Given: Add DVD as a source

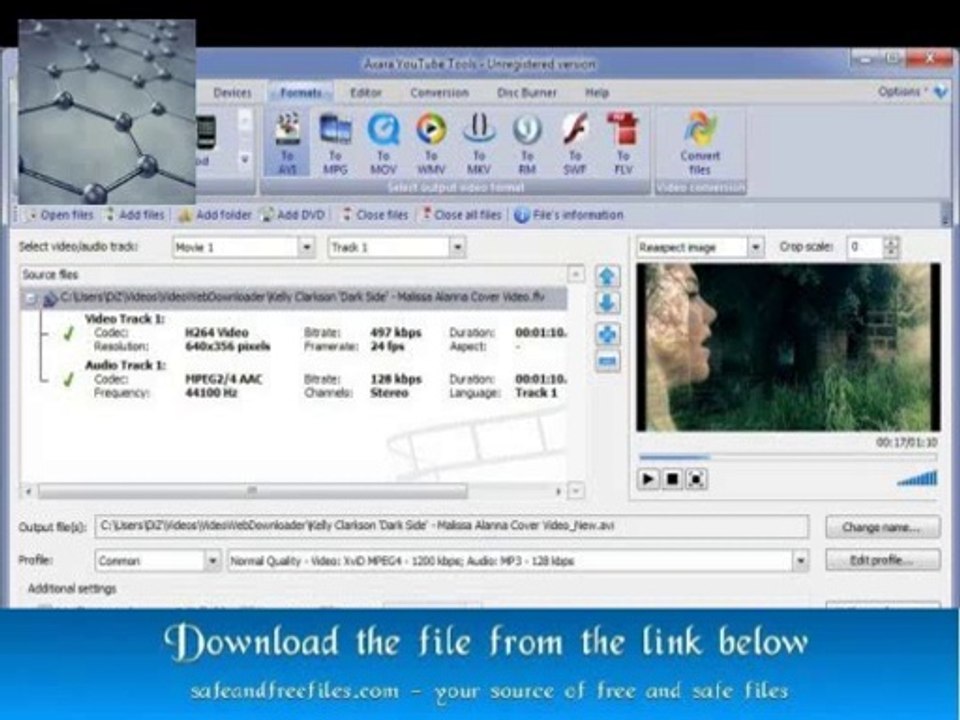Looking at the screenshot, I should click(293, 215).
